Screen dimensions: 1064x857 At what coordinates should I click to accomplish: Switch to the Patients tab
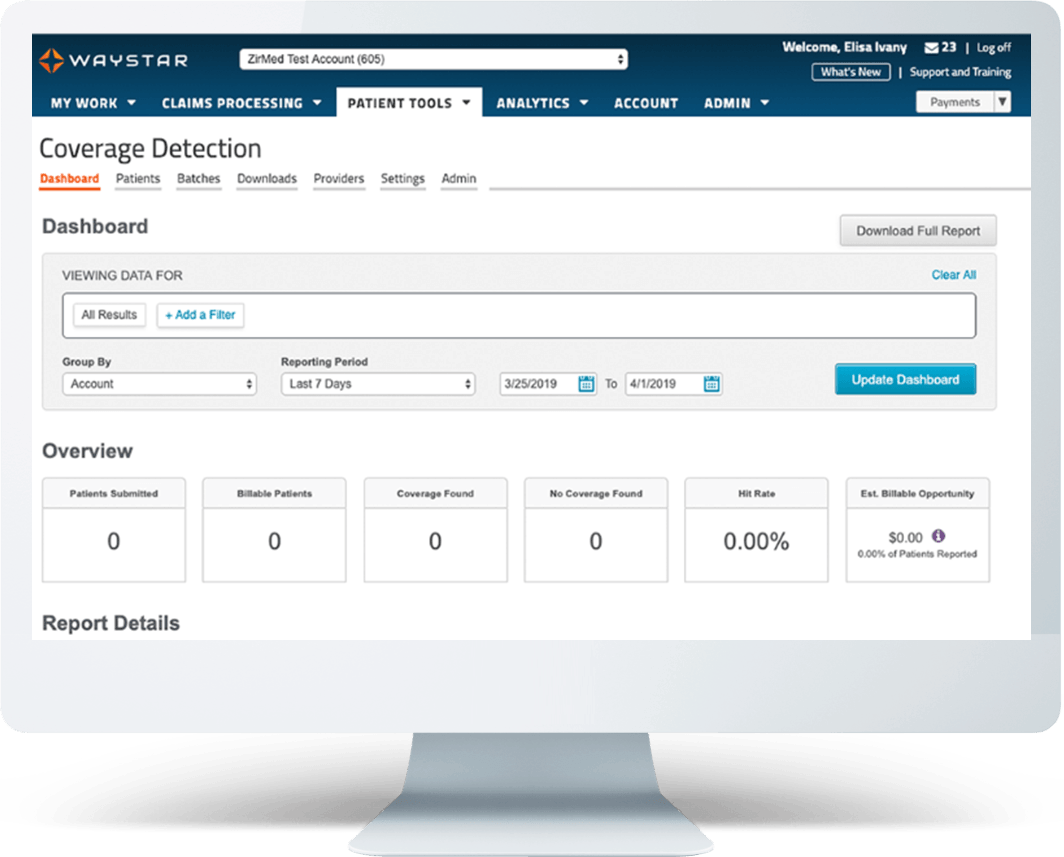(137, 178)
